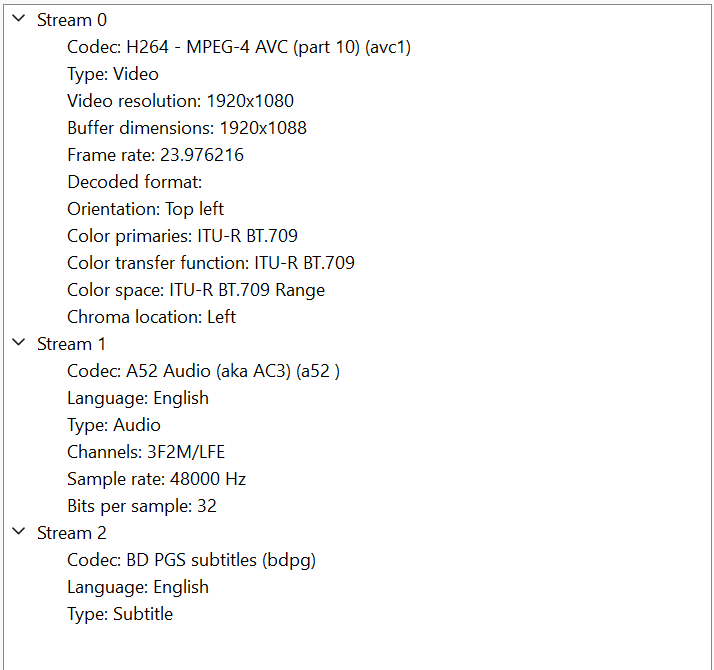Click the Type: Video entry
The width and height of the screenshot is (714, 670).
[113, 74]
